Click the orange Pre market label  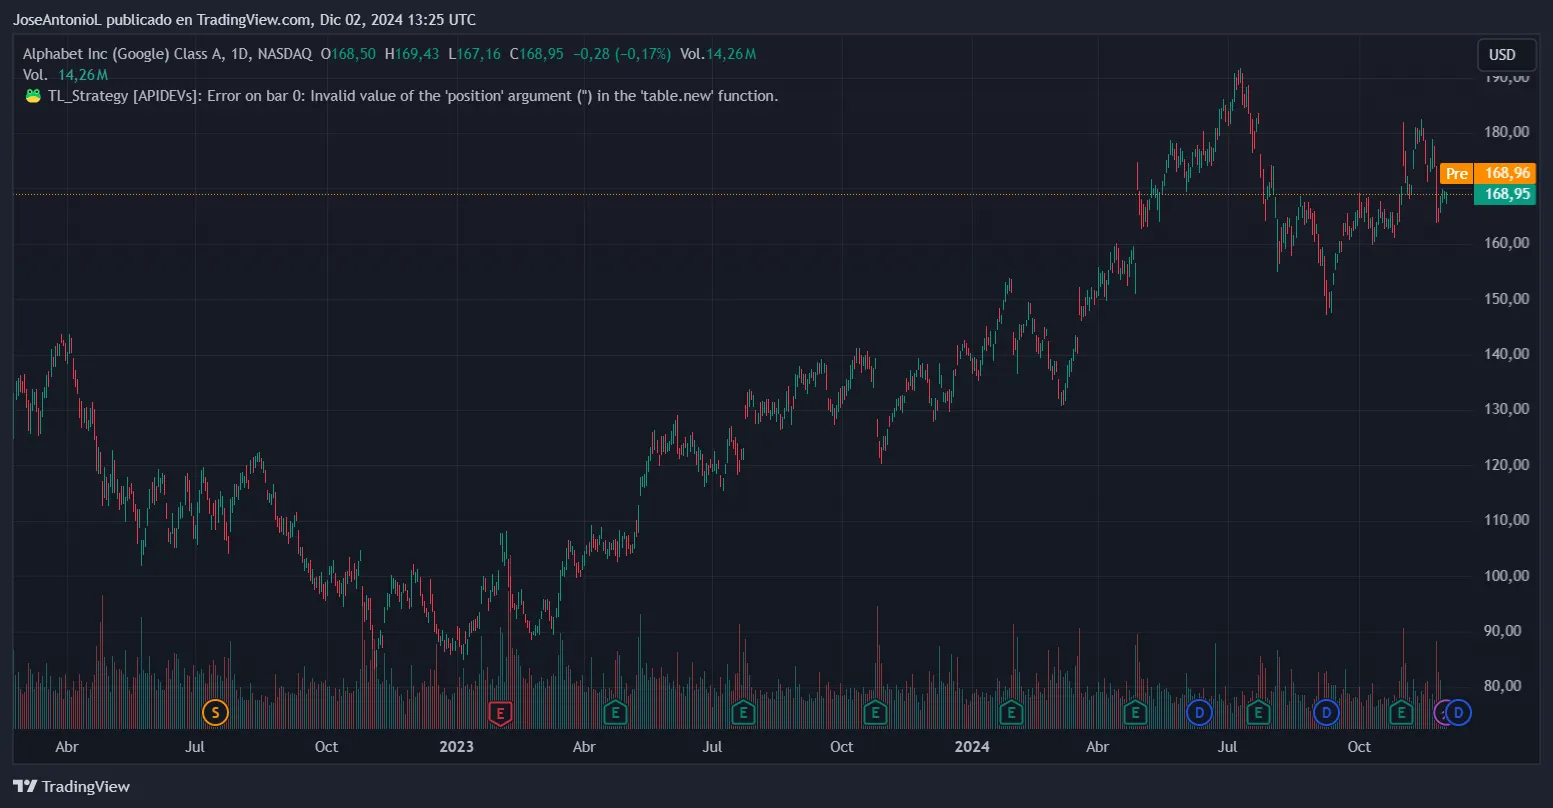[x=1456, y=174]
